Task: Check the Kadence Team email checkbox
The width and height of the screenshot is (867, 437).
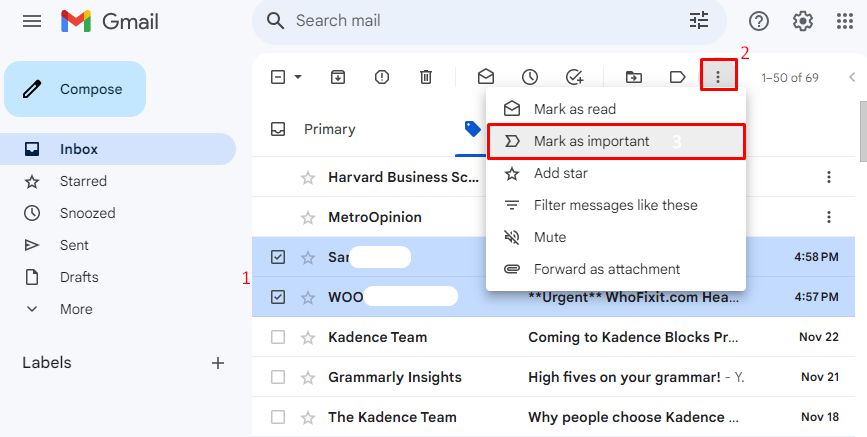Action: click(278, 337)
